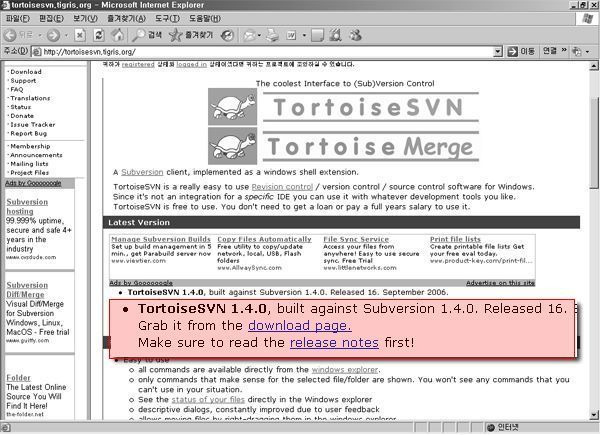Click the Manage Subversion Builds ad

(x=161, y=239)
